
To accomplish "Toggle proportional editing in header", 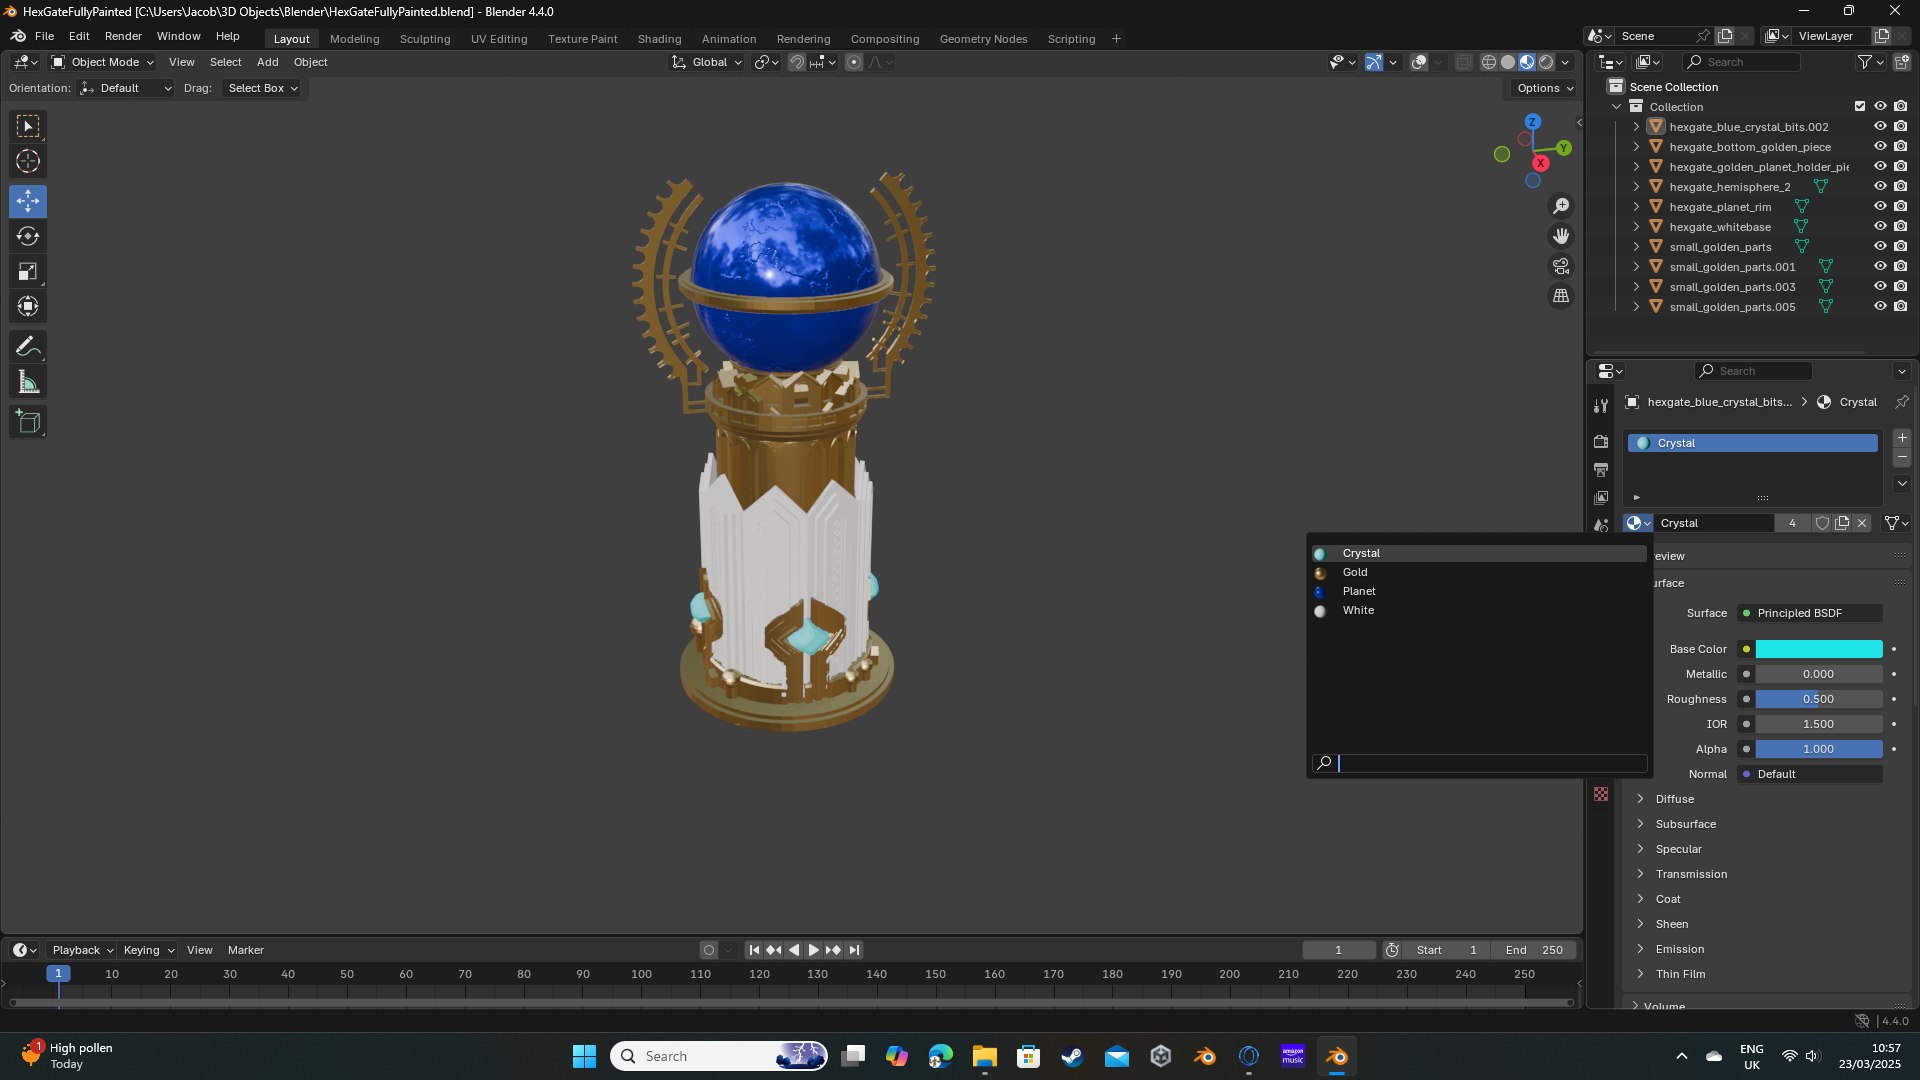I will coord(854,62).
